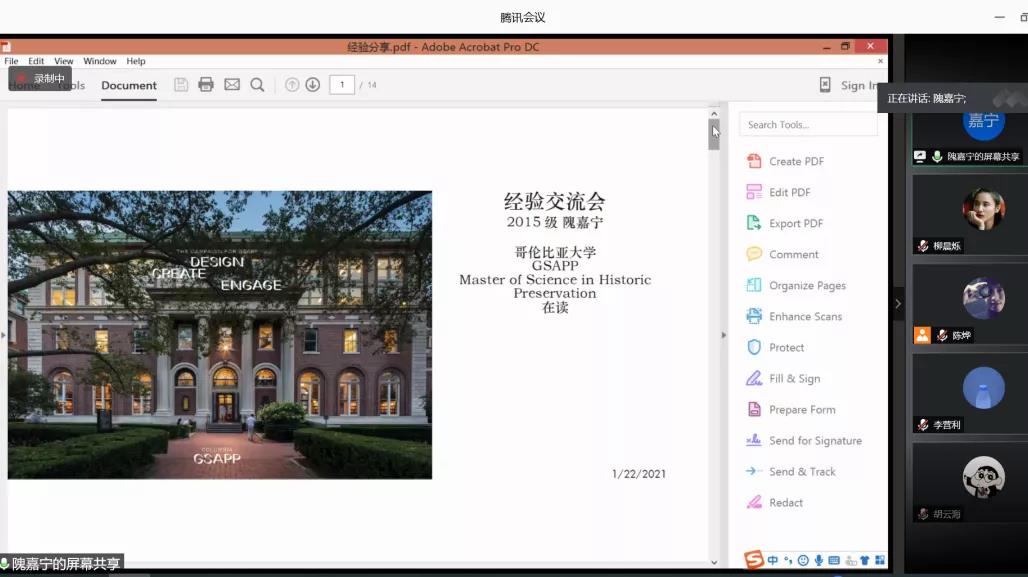Open the Organize Pages tool
Viewport: 1028px width, 577px height.
tap(807, 285)
